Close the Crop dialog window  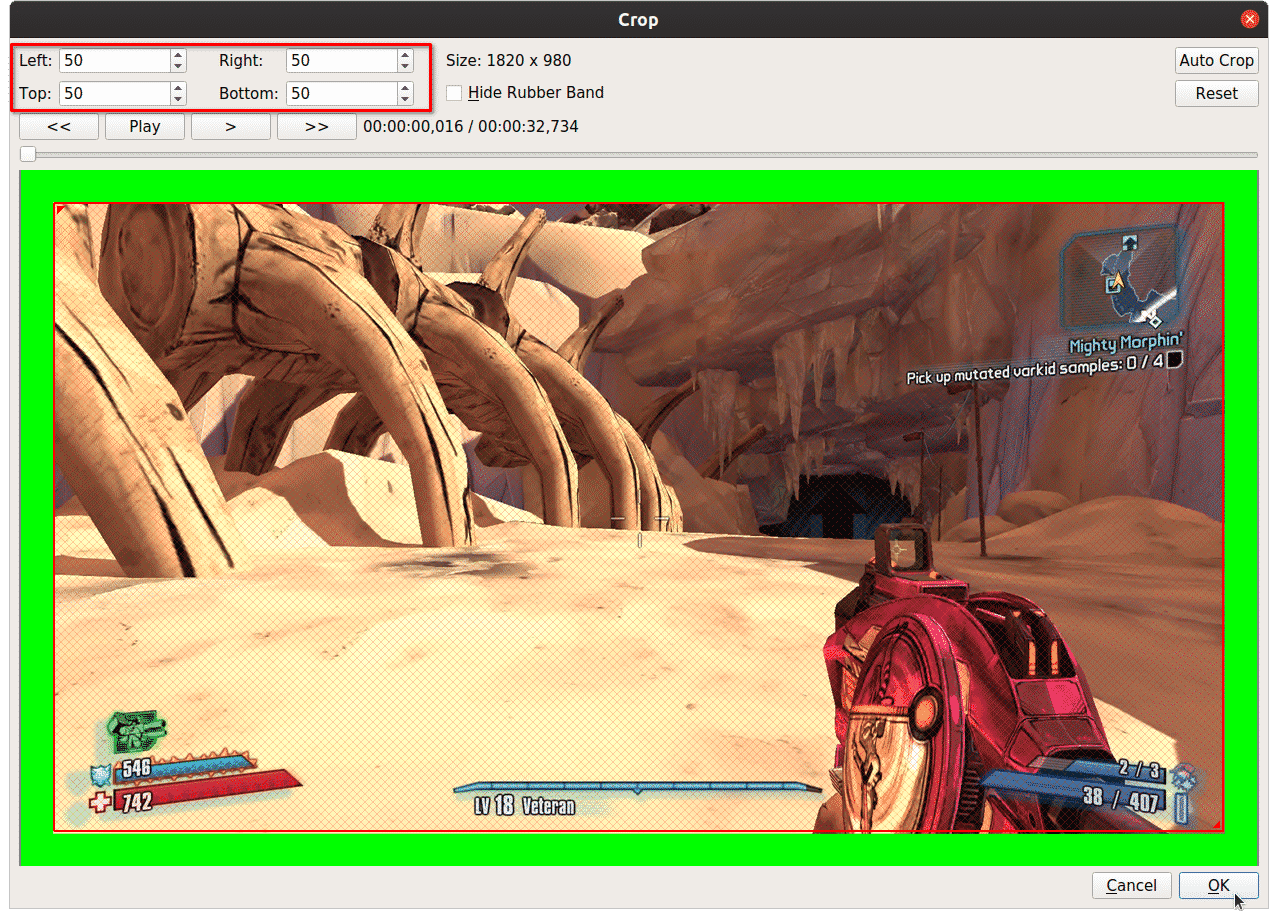(x=1249, y=19)
